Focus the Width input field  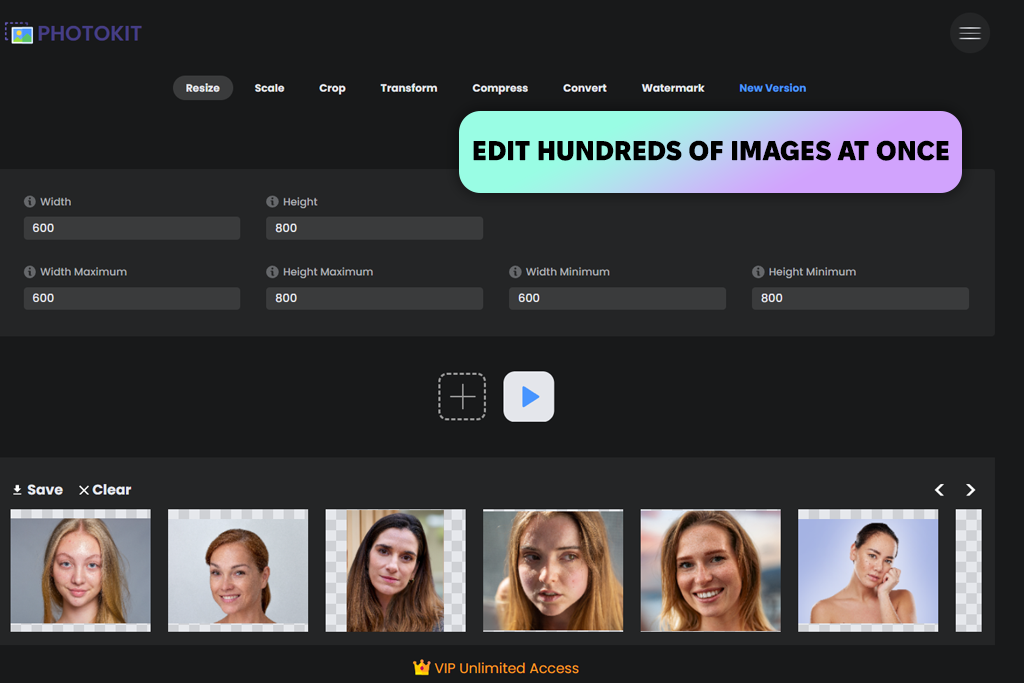point(132,228)
